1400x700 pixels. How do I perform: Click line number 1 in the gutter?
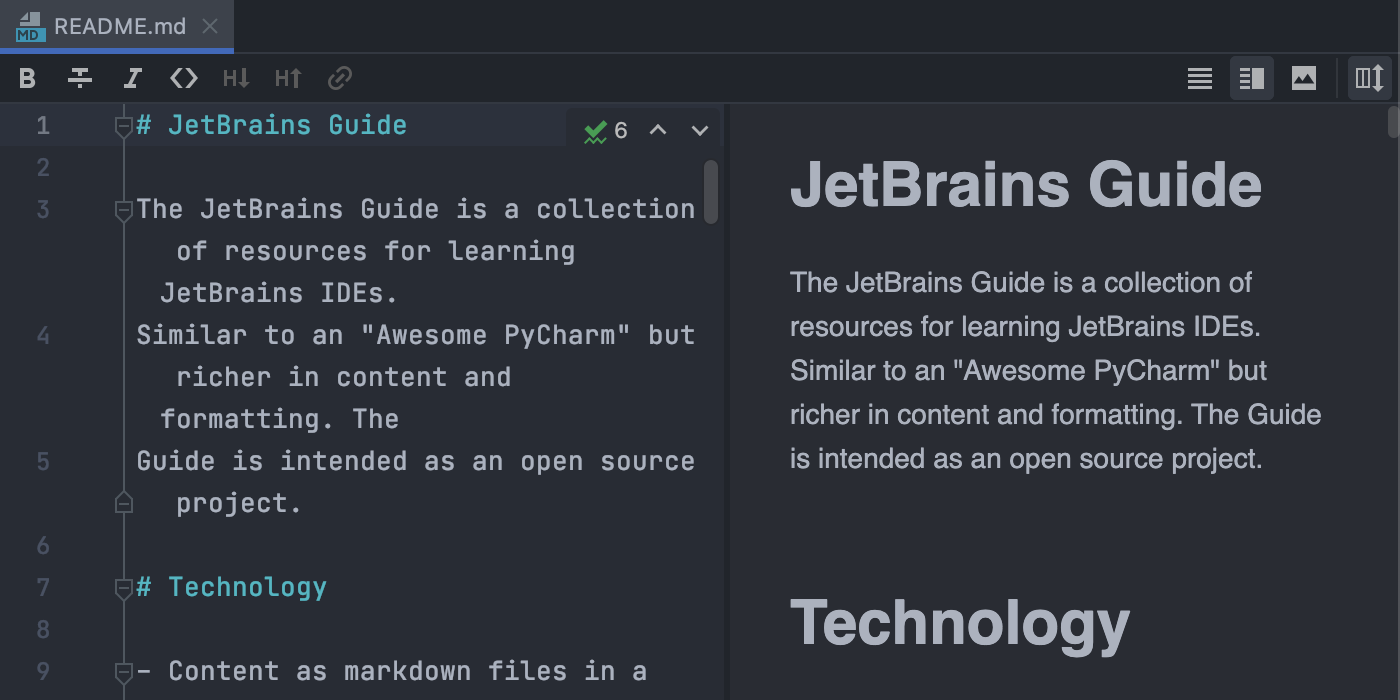tap(42, 125)
